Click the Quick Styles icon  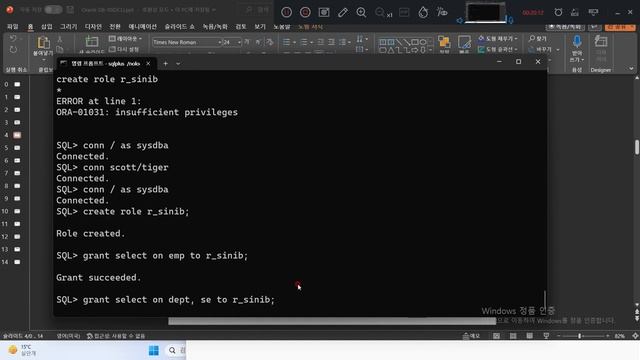[464, 42]
